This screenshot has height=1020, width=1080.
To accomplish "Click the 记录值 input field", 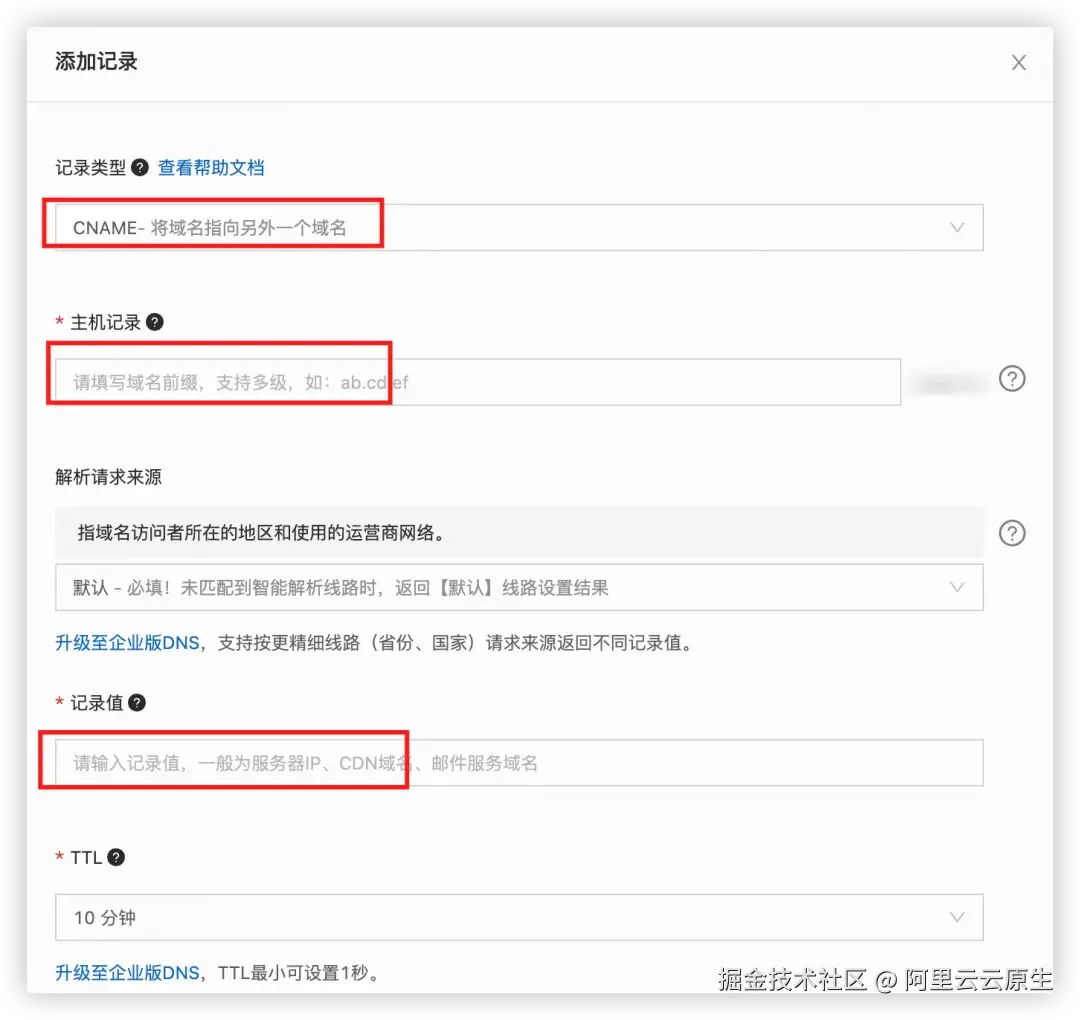I will pos(500,762).
